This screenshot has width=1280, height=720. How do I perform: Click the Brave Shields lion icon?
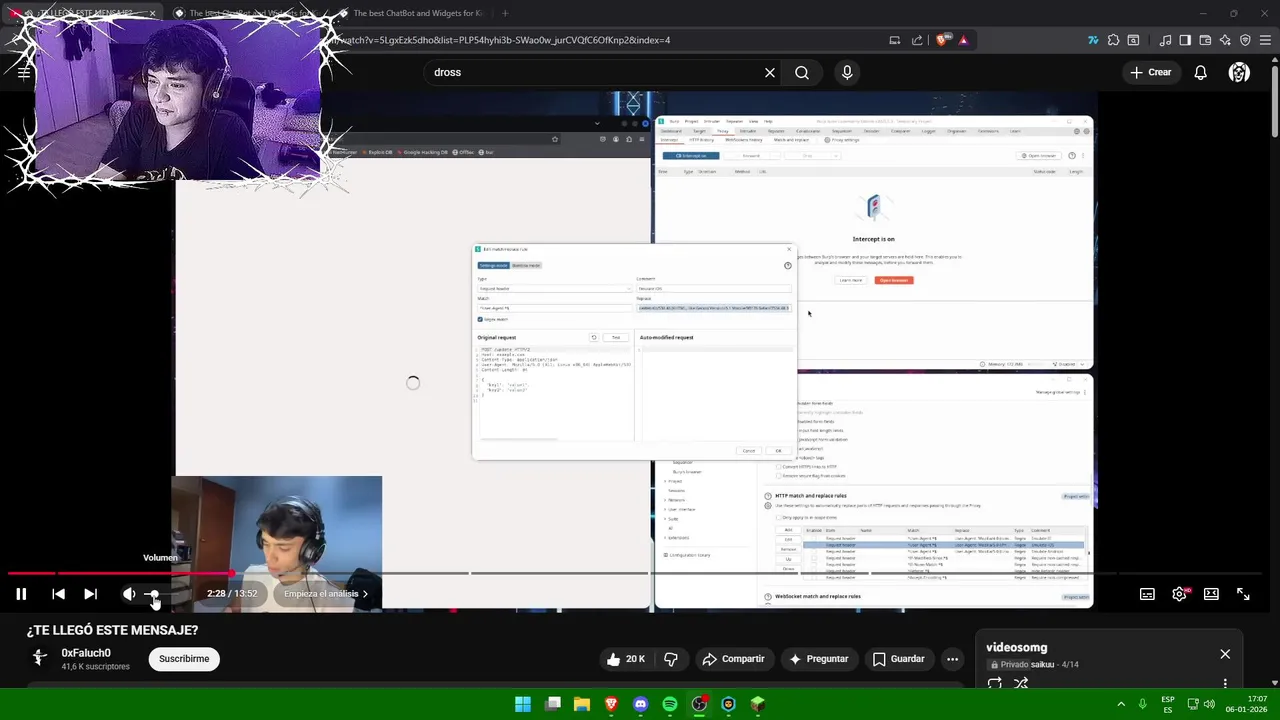[942, 40]
